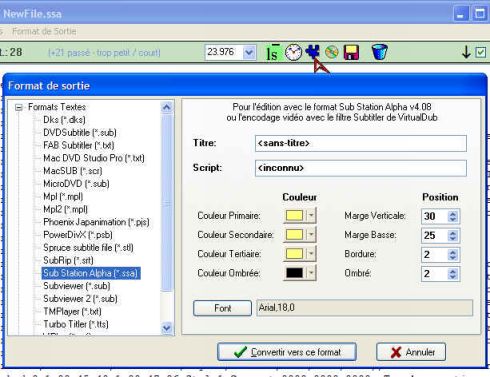Click Marge Basse spinner arrows
This screenshot has height=377, width=490.
pyautogui.click(x=452, y=236)
